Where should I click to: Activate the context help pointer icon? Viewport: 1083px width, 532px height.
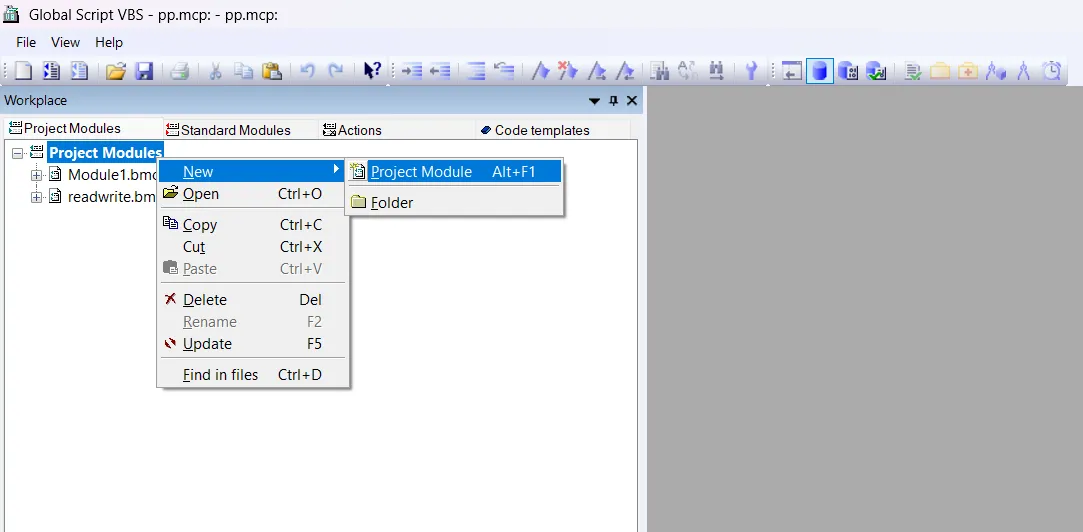pyautogui.click(x=372, y=70)
